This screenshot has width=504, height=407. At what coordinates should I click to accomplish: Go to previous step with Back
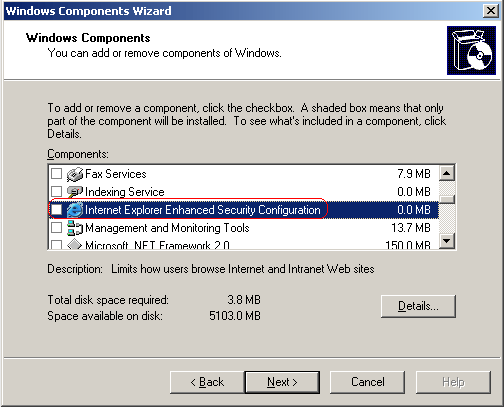click(x=207, y=382)
